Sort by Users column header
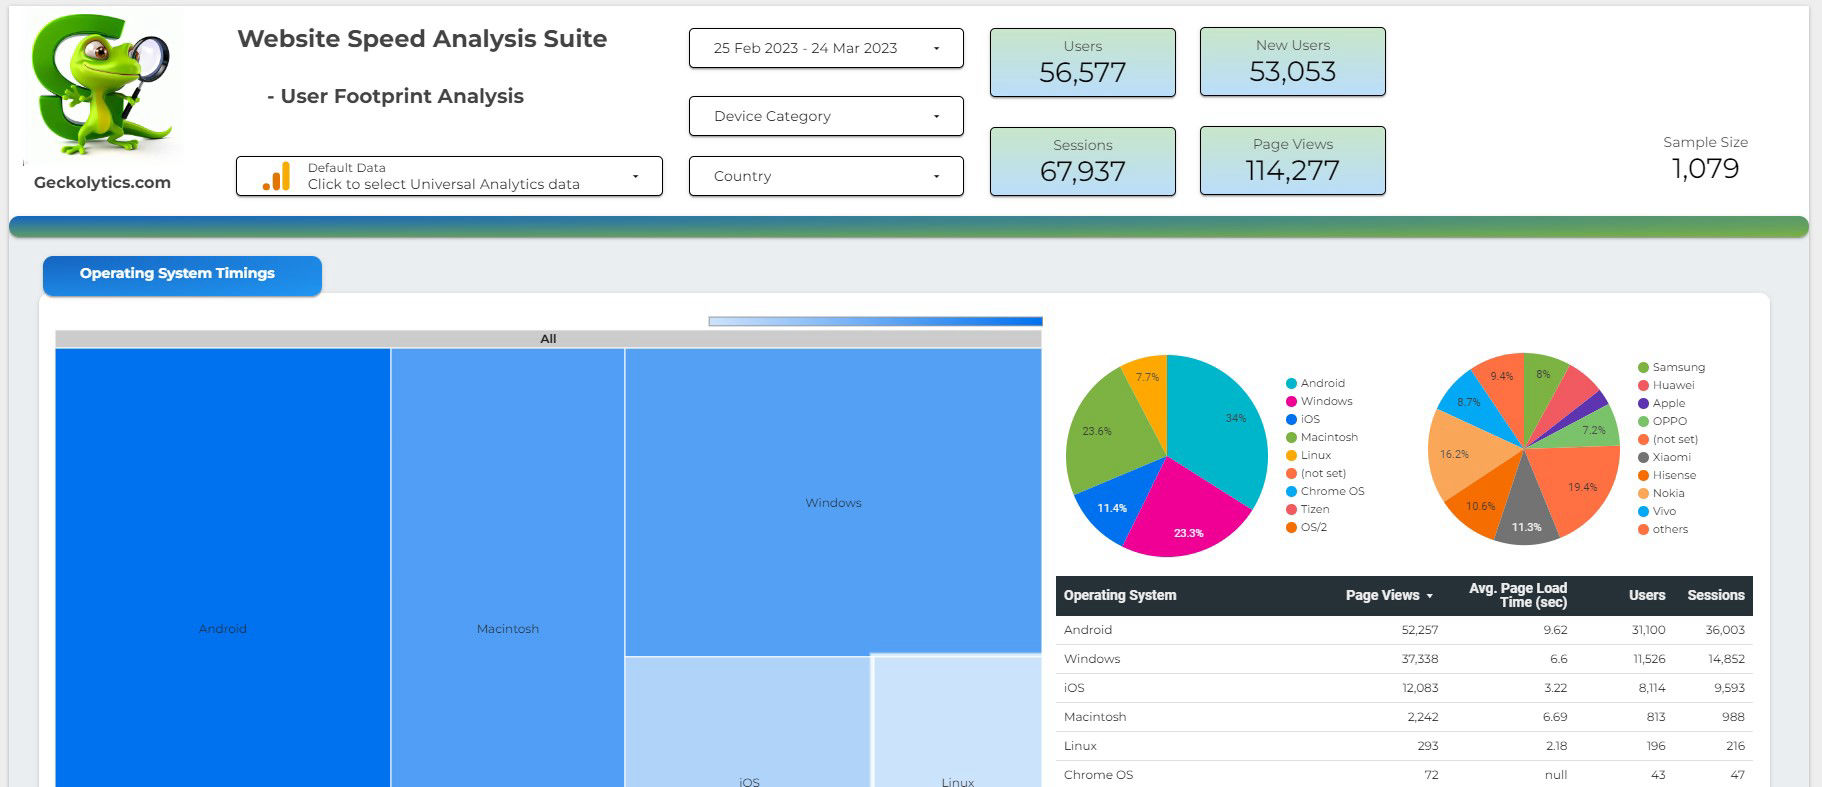This screenshot has height=787, width=1822. [x=1647, y=595]
